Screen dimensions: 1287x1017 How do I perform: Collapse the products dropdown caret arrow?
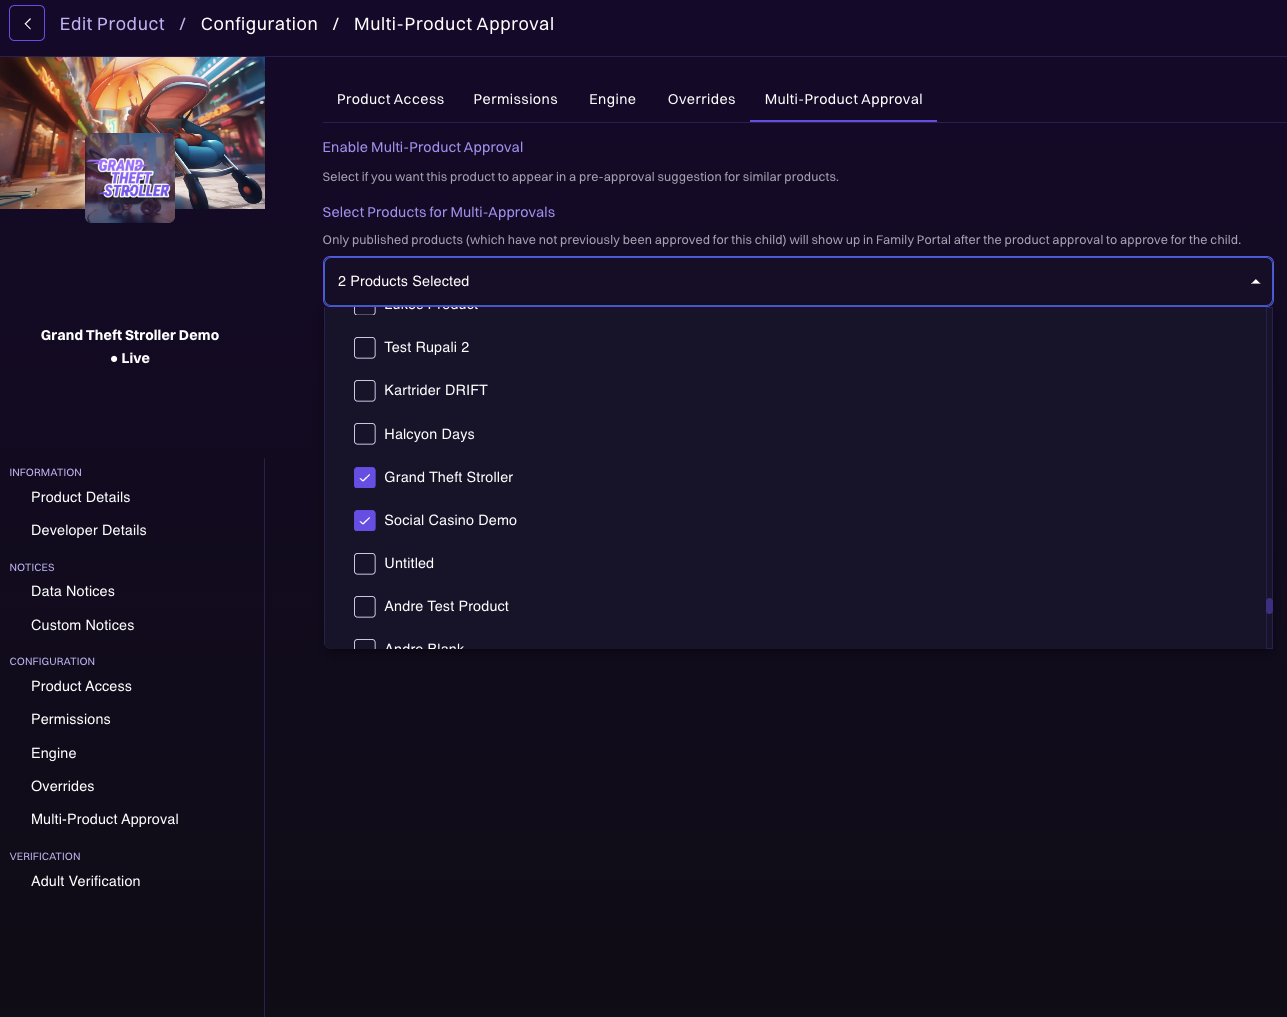point(1255,282)
